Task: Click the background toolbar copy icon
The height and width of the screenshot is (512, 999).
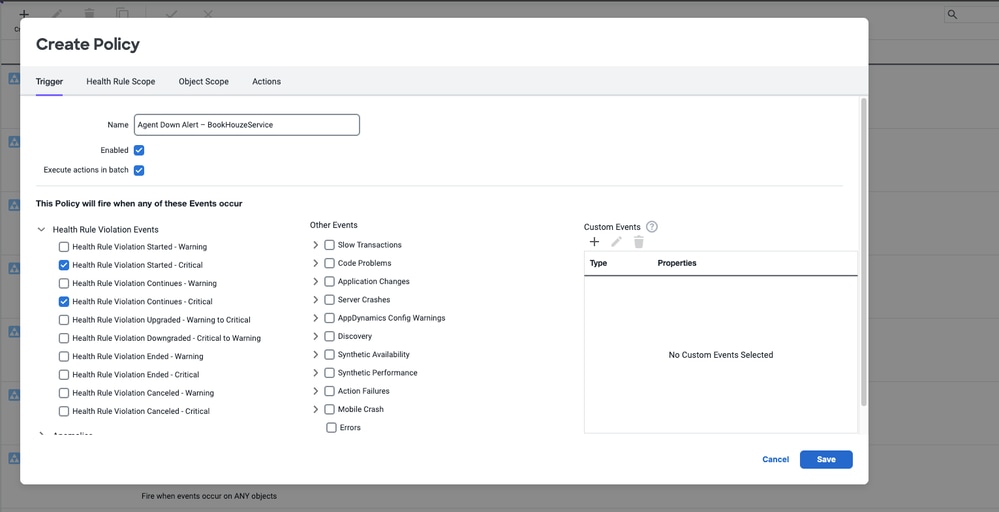Action: pos(122,13)
